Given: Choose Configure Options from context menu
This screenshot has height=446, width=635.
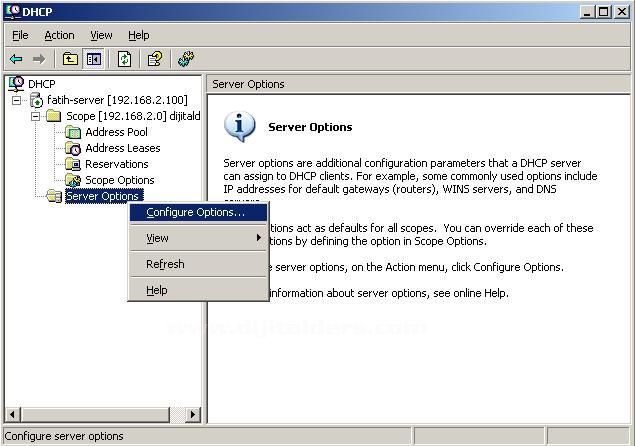Looking at the screenshot, I should tap(196, 212).
